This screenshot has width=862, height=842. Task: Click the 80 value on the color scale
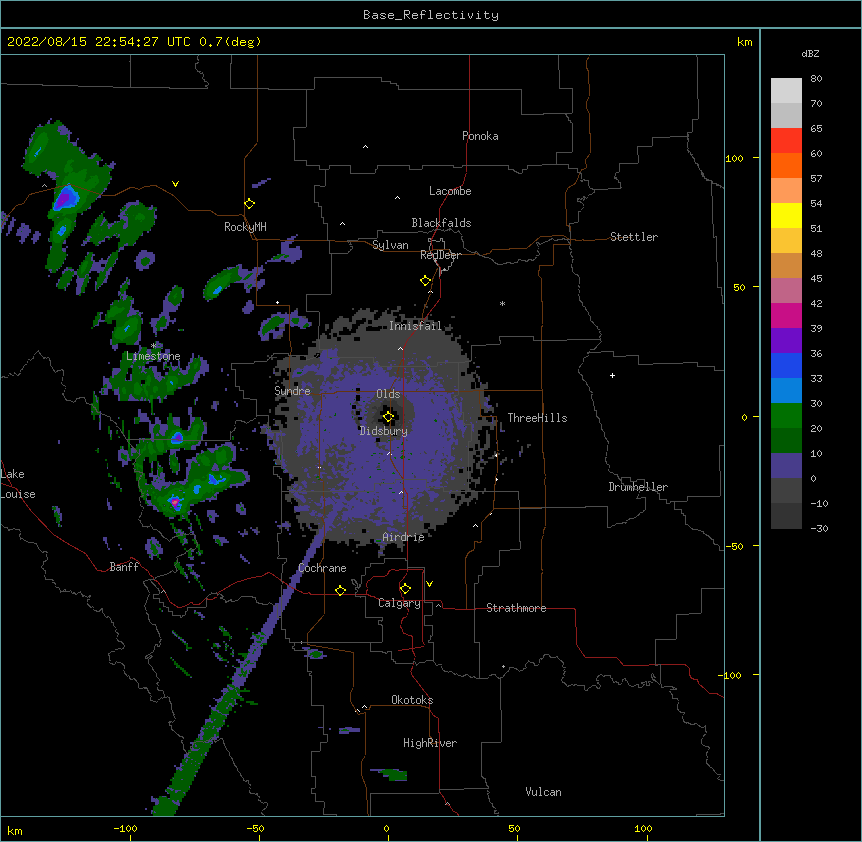pyautogui.click(x=816, y=79)
